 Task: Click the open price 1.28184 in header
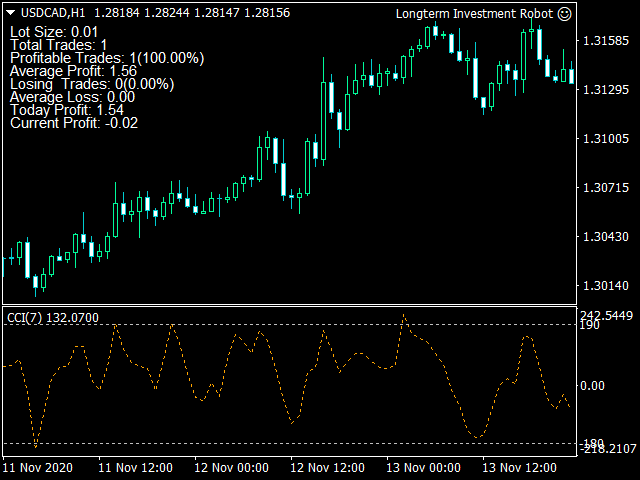tap(117, 13)
